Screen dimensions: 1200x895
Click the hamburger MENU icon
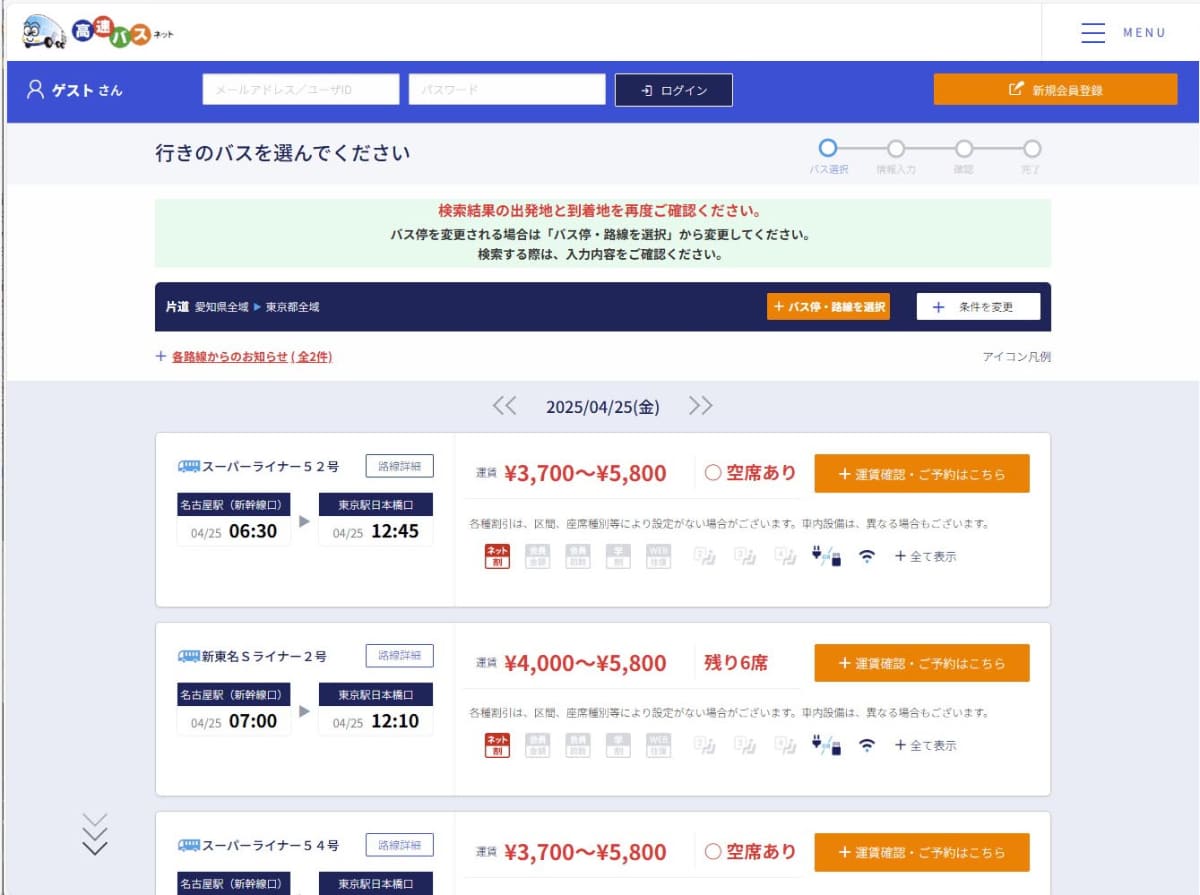pyautogui.click(x=1093, y=31)
